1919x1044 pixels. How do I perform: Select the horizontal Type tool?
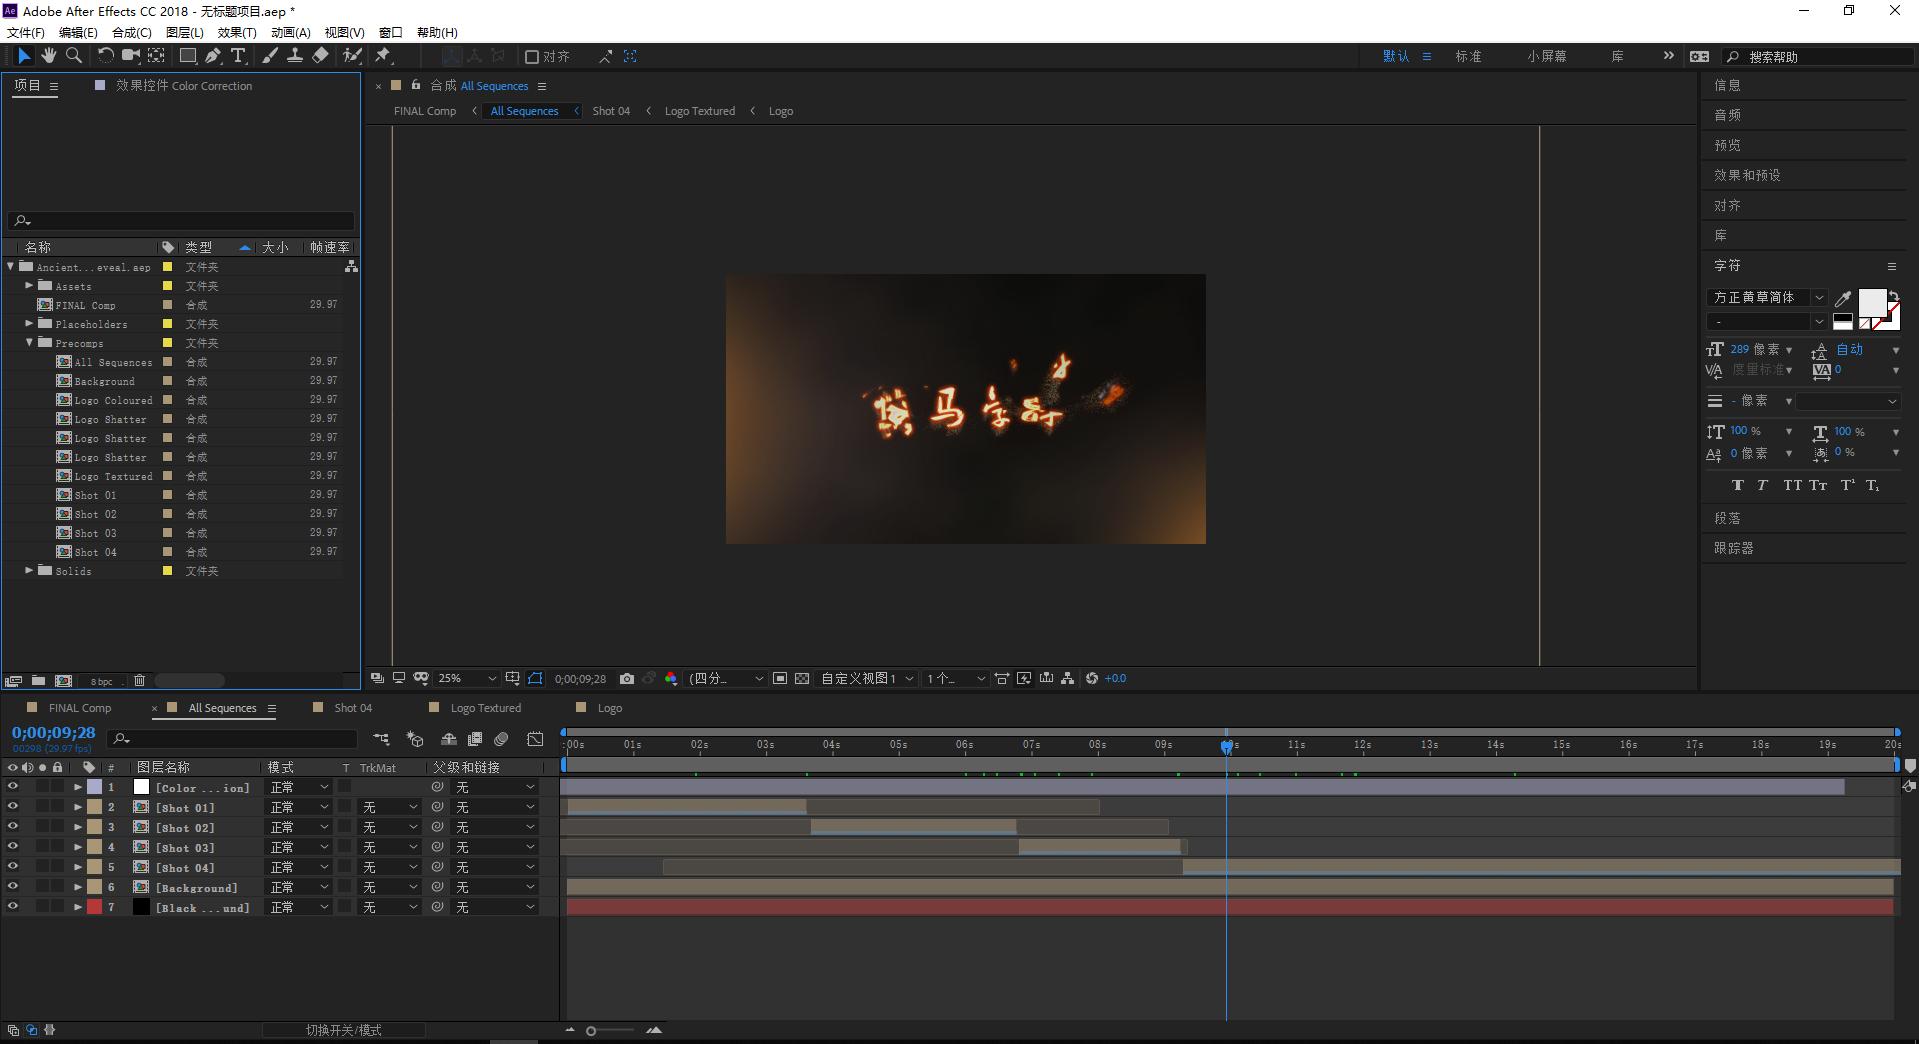(x=238, y=56)
